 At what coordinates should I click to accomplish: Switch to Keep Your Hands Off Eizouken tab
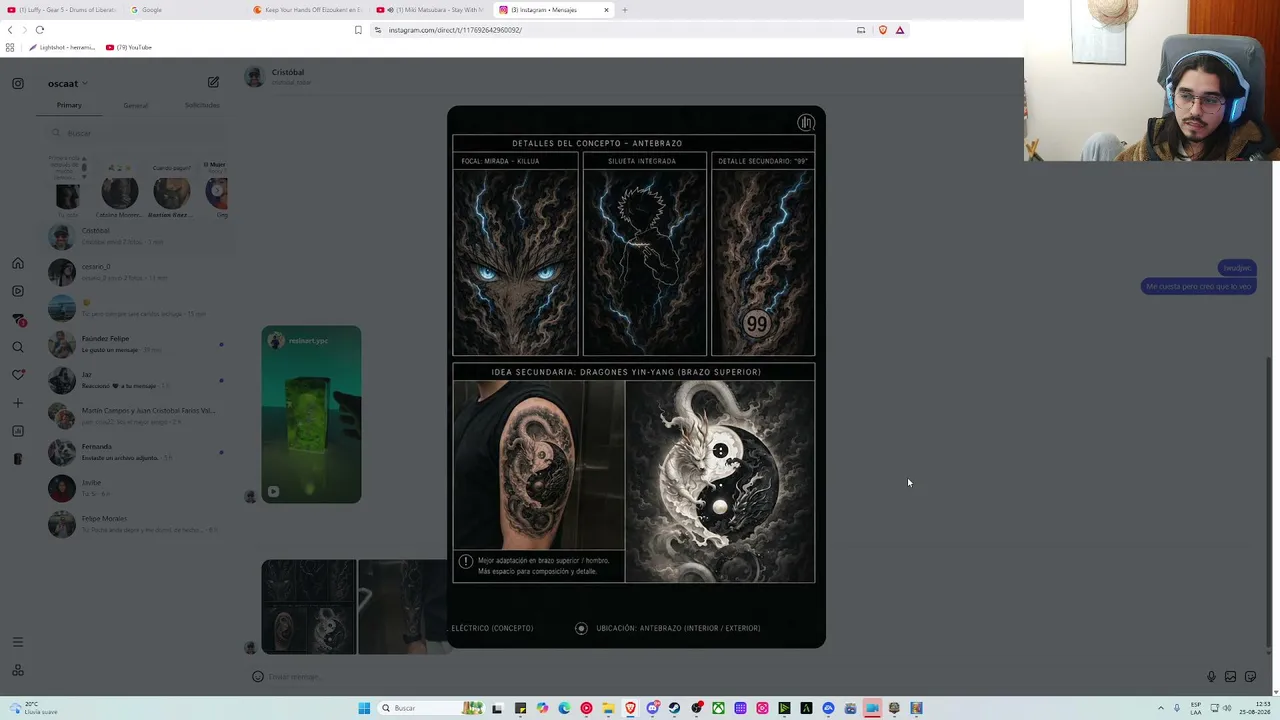point(308,10)
